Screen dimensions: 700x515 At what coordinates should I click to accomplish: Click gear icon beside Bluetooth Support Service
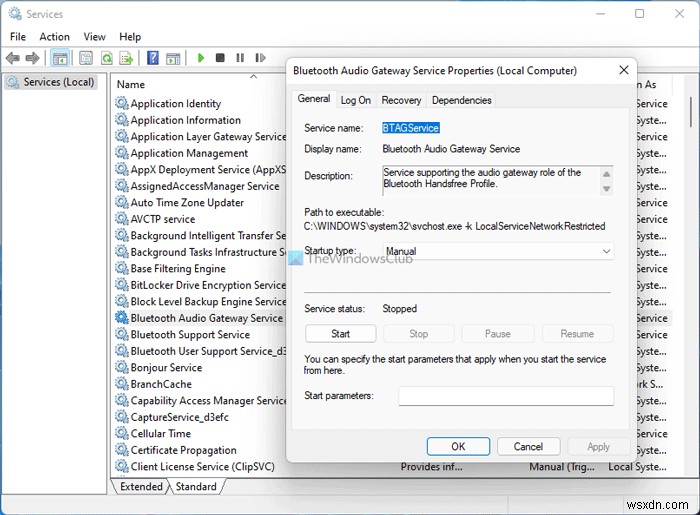pyautogui.click(x=121, y=334)
